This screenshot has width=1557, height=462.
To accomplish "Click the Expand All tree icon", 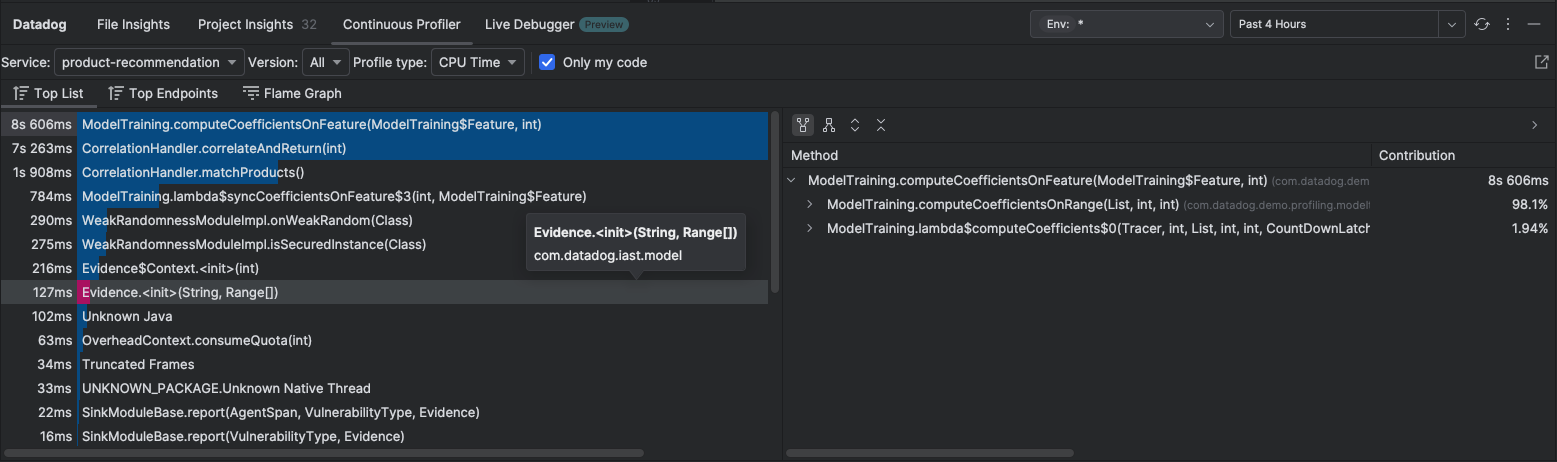I will pyautogui.click(x=855, y=125).
